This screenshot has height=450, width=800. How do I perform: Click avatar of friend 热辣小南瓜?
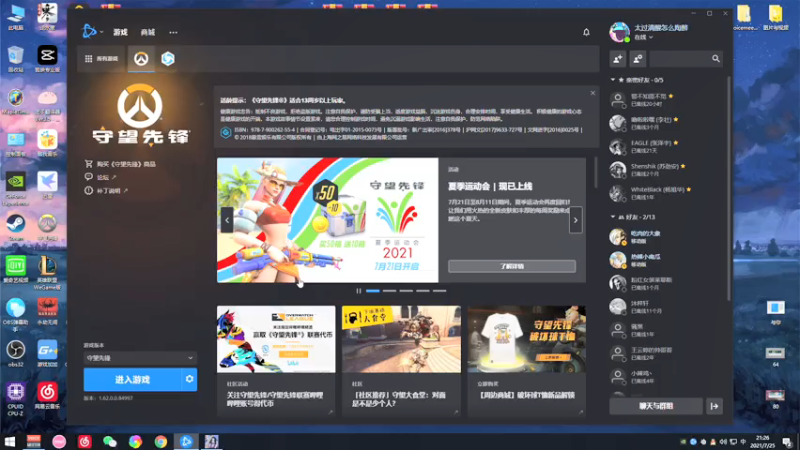618,260
